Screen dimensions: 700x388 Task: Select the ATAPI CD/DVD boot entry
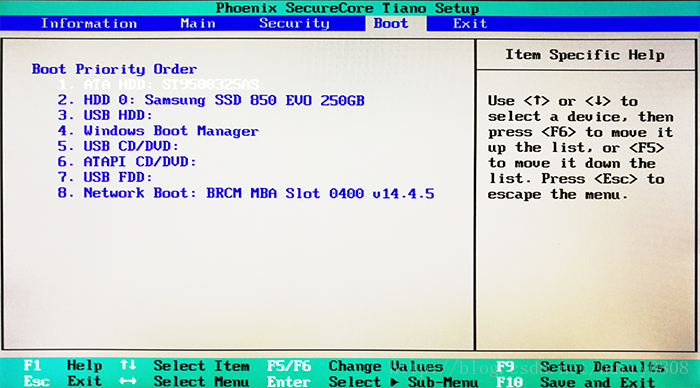coord(127,162)
